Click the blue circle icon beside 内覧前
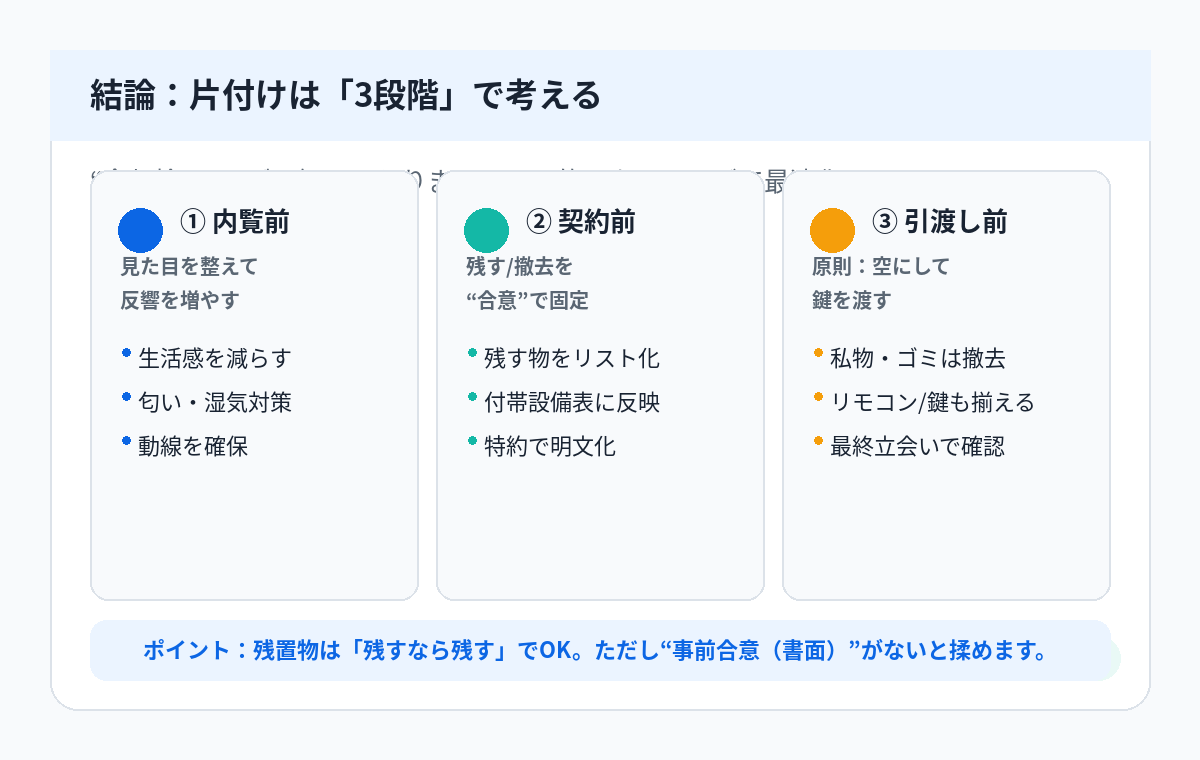 pos(140,230)
